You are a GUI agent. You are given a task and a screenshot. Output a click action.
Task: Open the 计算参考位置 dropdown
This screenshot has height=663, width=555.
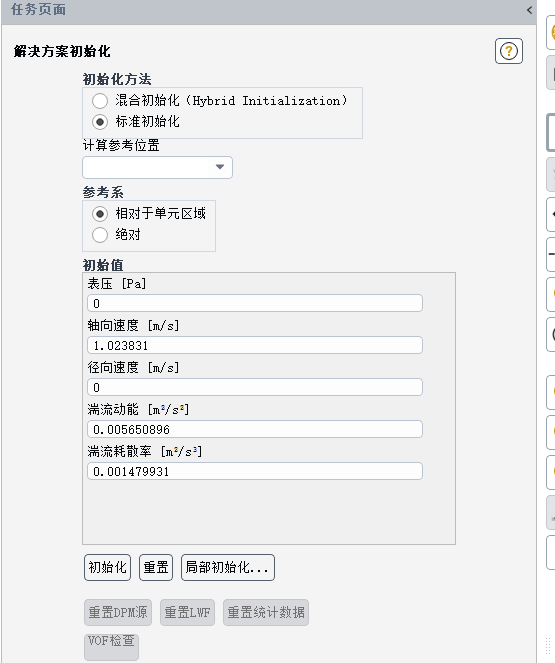coord(157,167)
